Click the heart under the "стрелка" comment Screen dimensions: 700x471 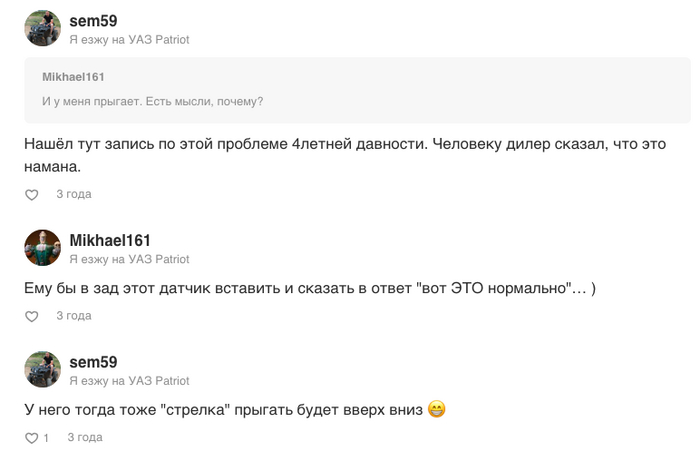[x=31, y=438]
